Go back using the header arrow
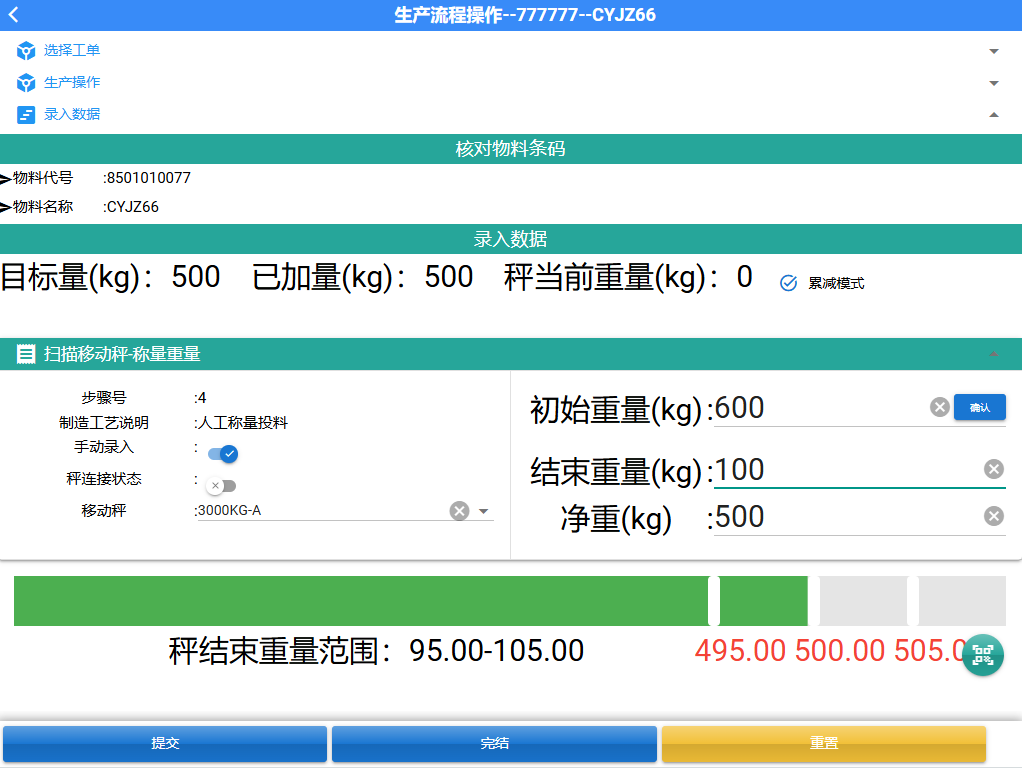 (x=14, y=14)
